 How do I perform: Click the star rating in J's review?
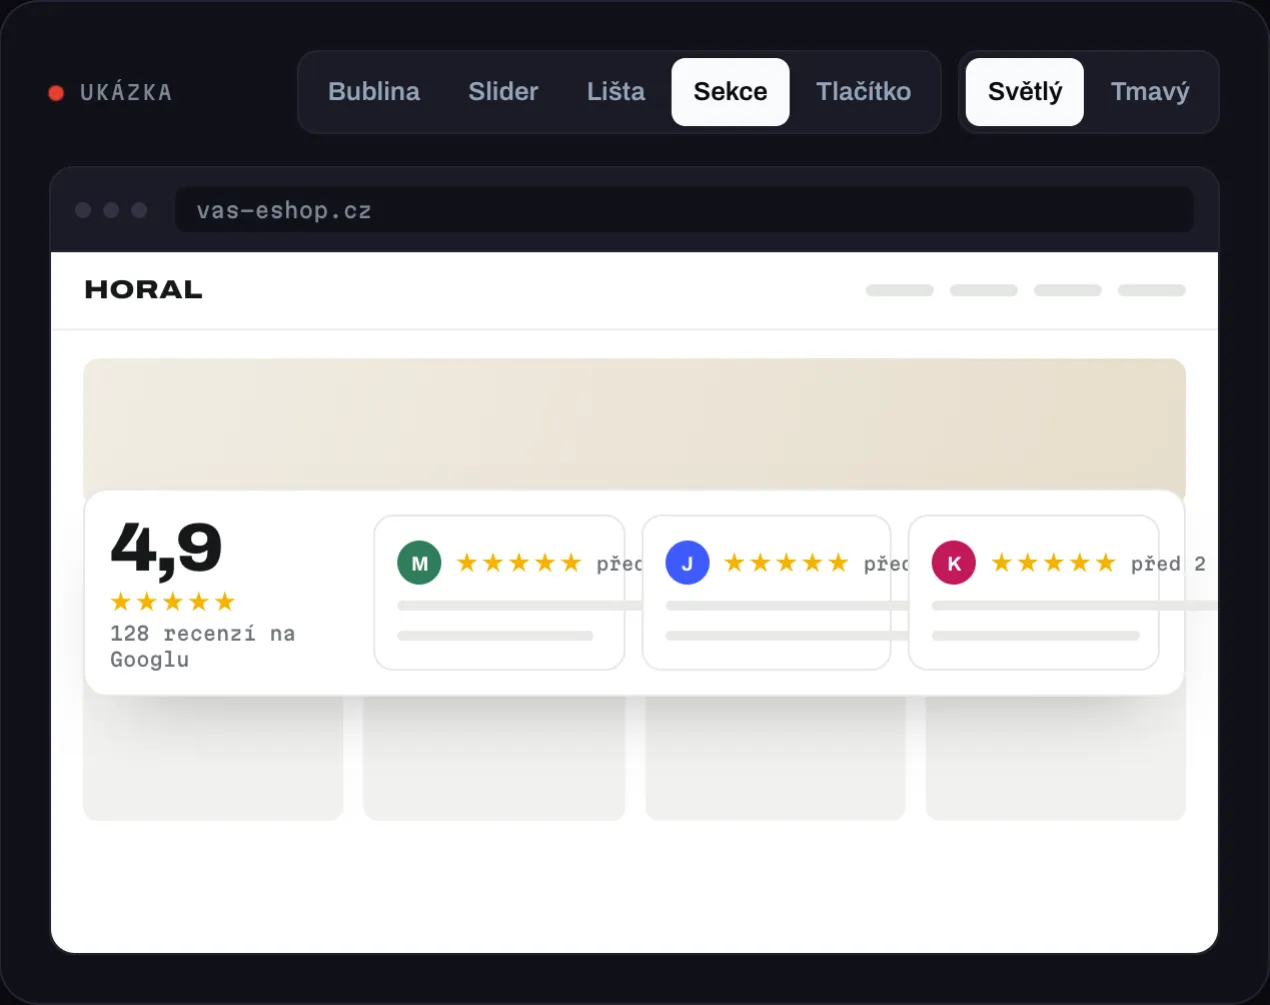click(x=786, y=563)
